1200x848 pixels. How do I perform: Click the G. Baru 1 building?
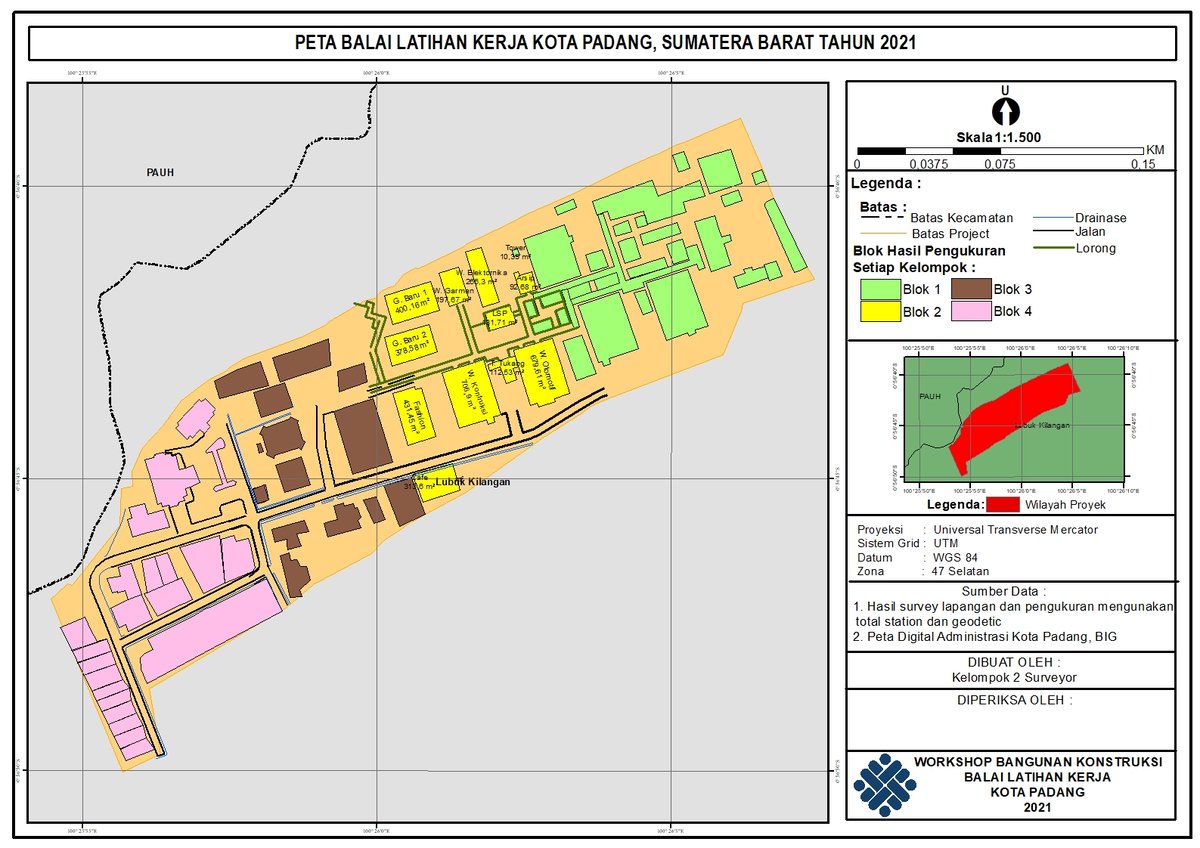click(411, 301)
